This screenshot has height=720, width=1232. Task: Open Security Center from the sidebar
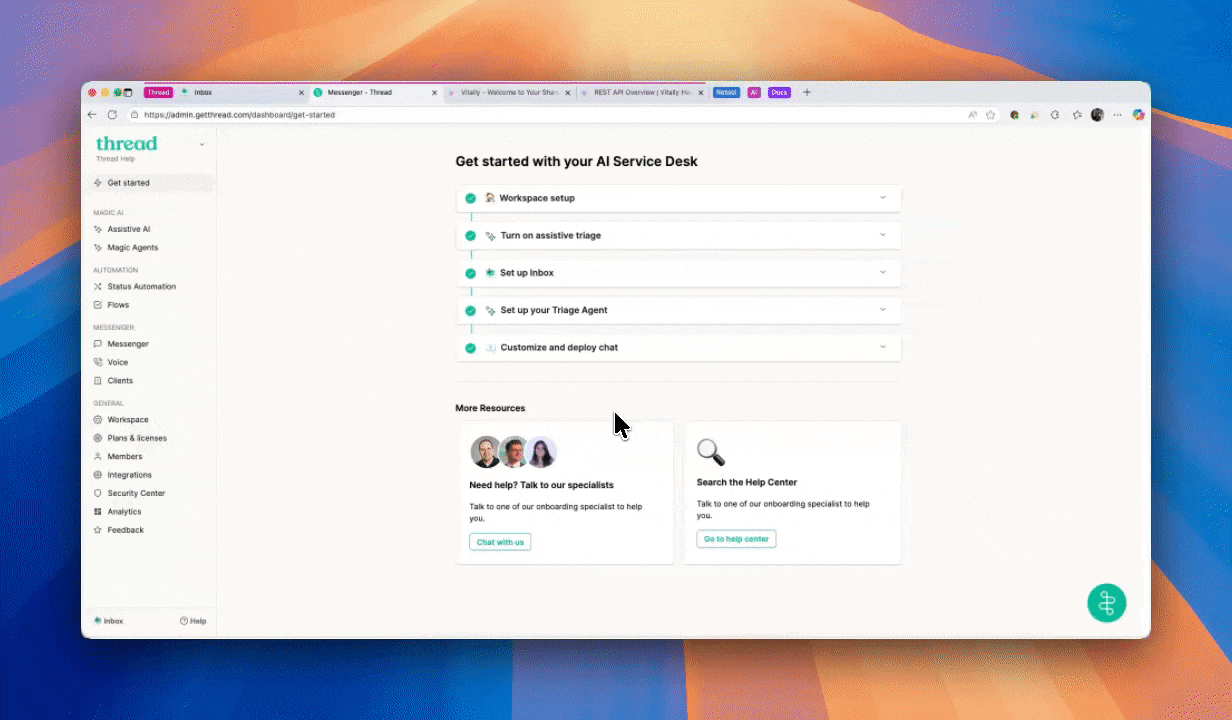[136, 493]
